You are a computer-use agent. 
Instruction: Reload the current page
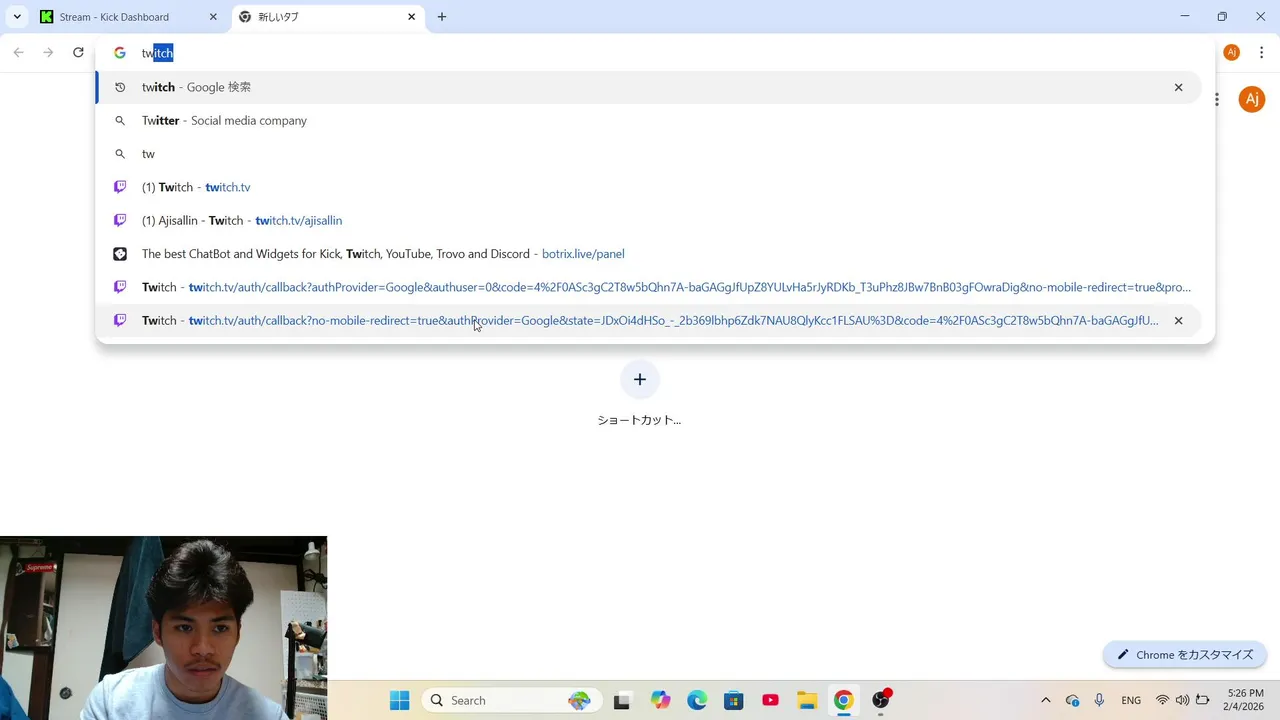coord(78,52)
